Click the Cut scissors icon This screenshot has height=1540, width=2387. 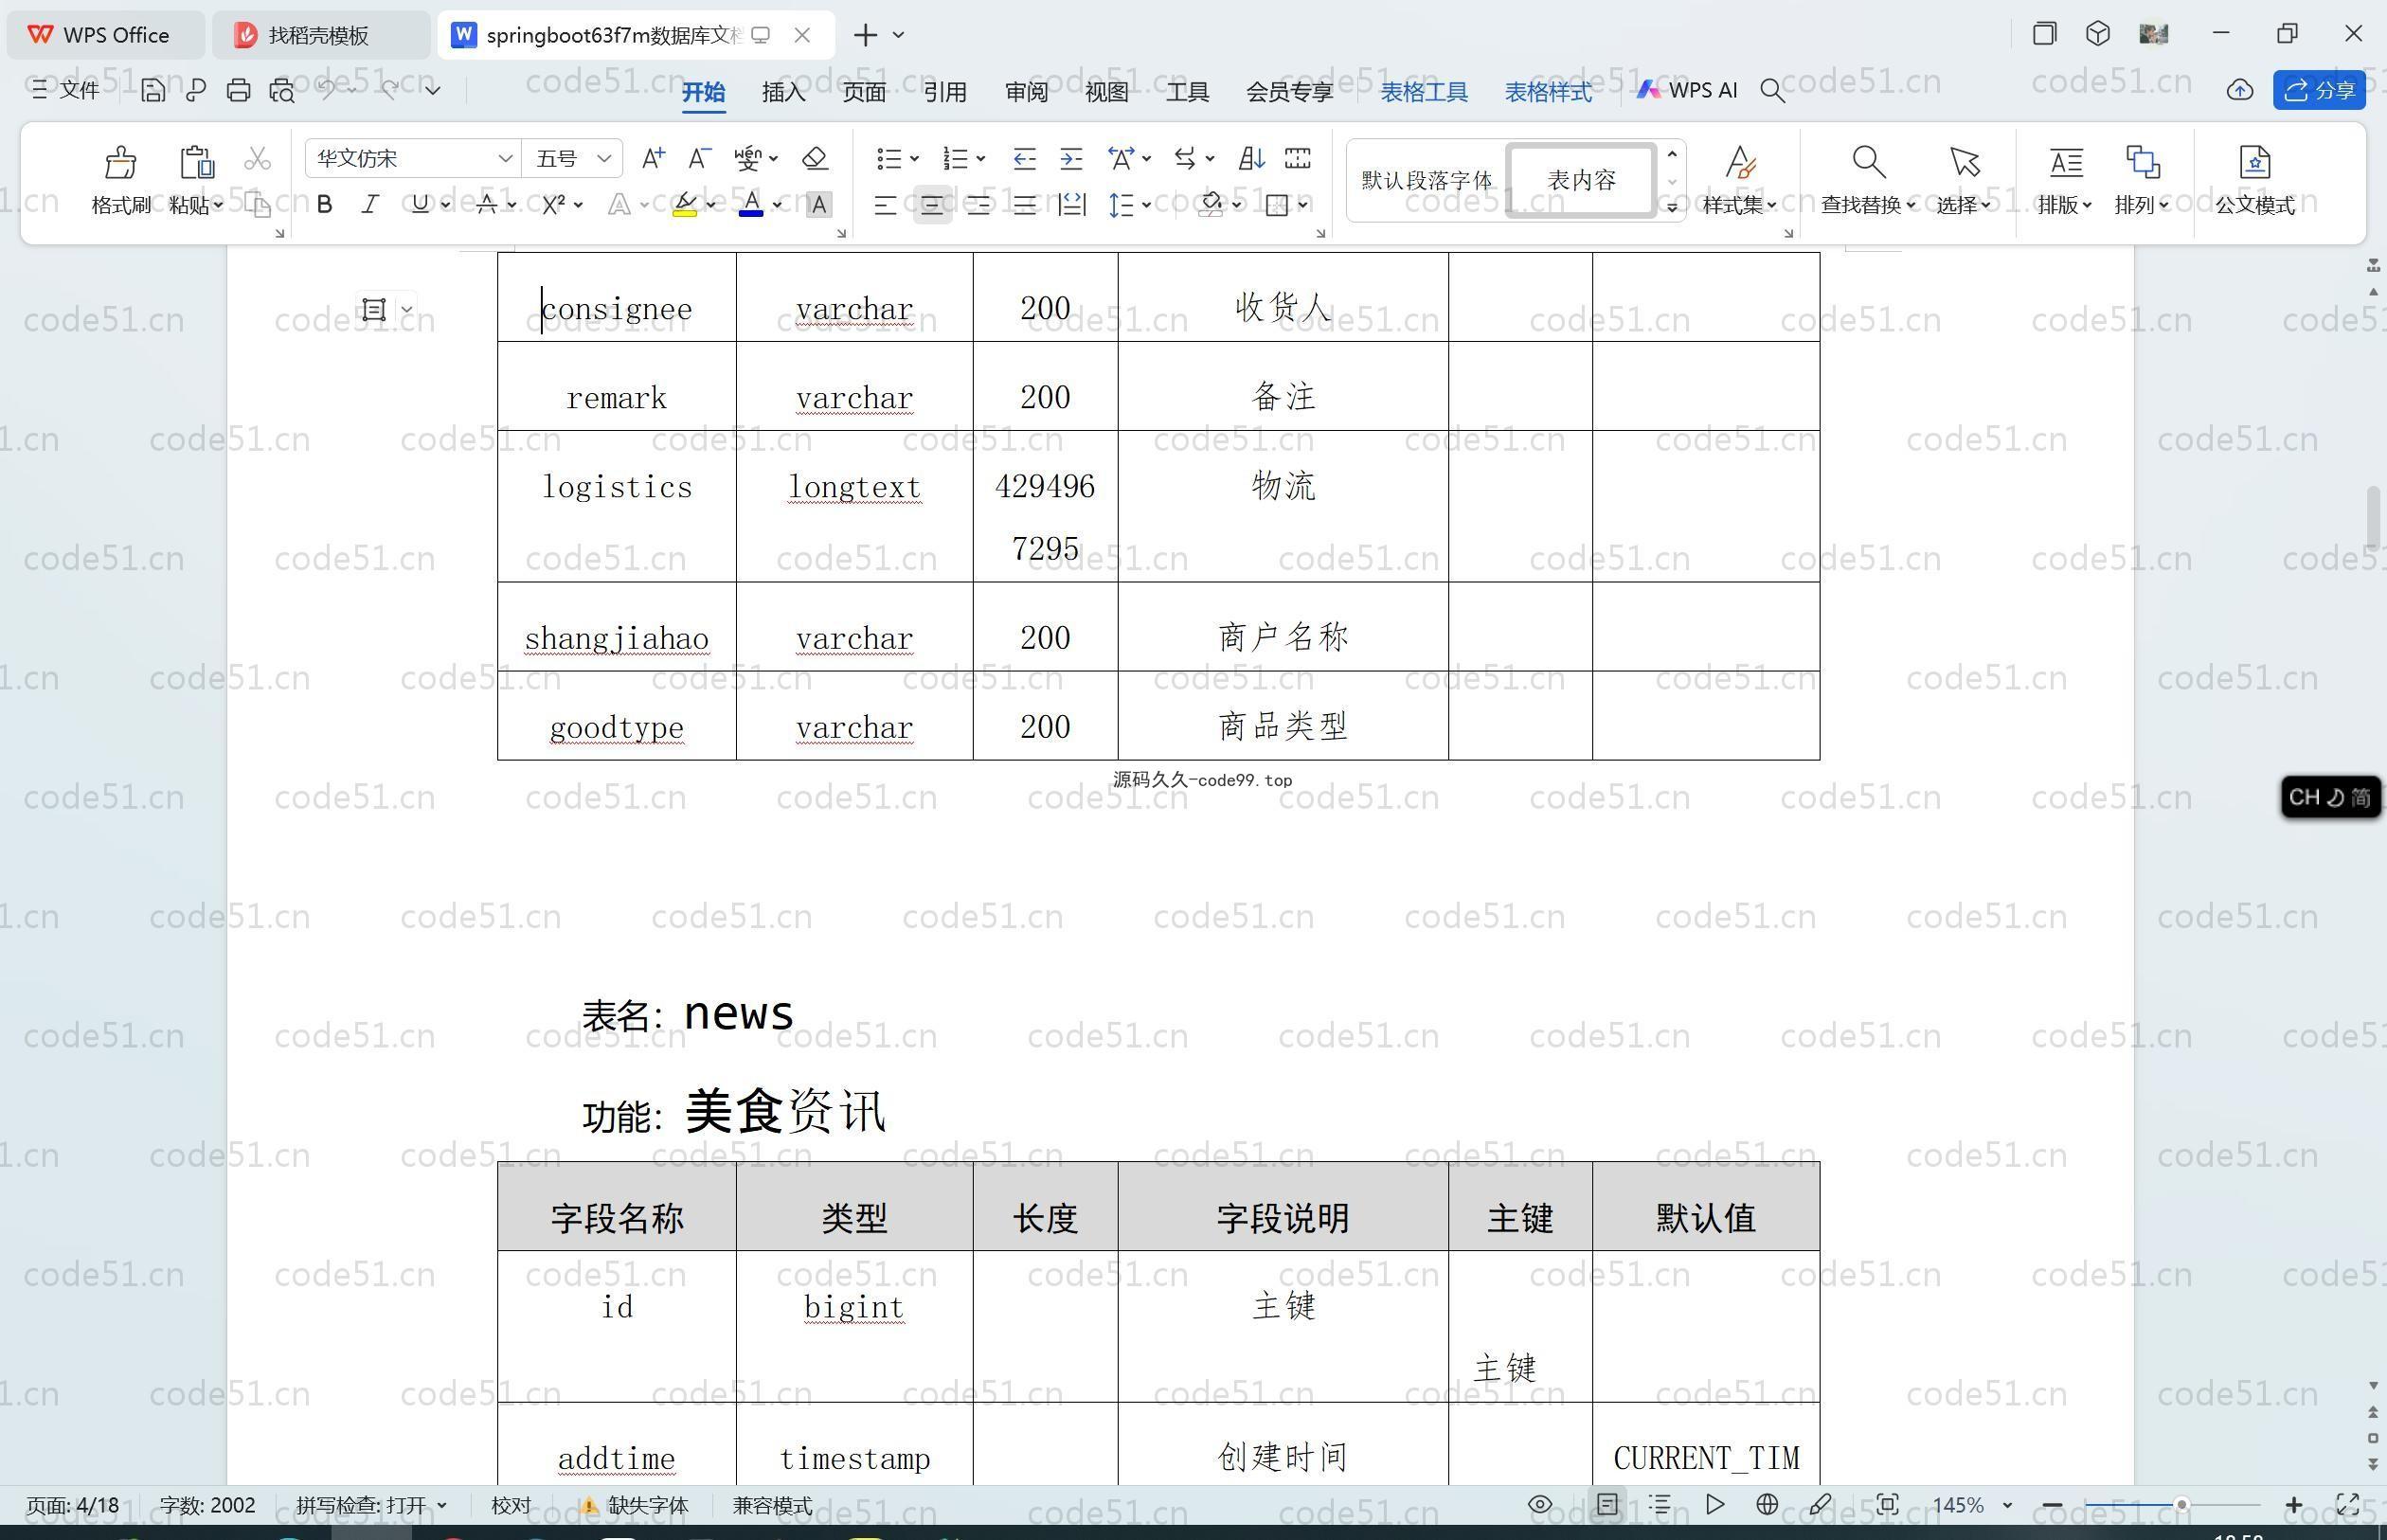(257, 158)
